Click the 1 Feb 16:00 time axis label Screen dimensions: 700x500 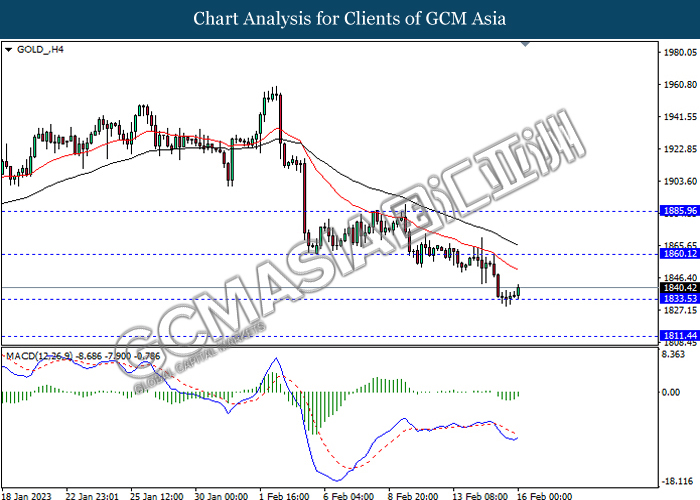pos(284,496)
